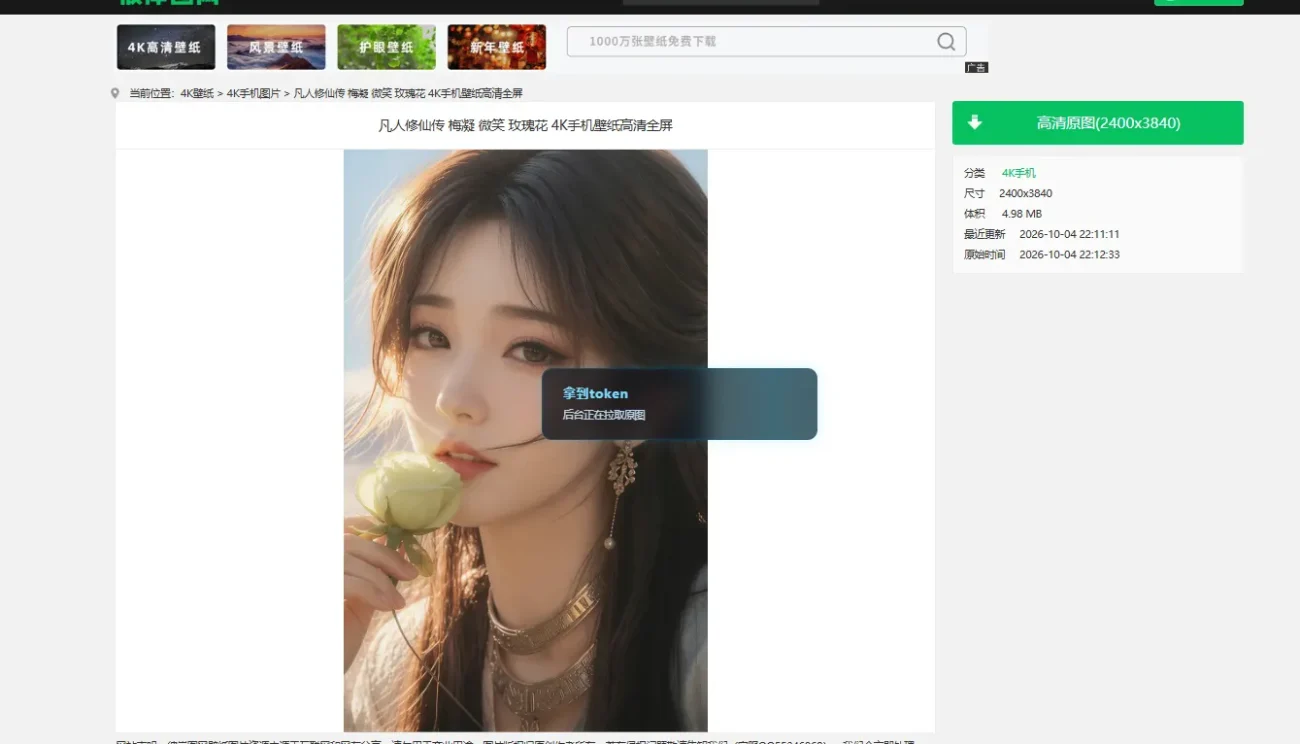The height and width of the screenshot is (744, 1300).
Task: Click the 原始时间 date 2026-10-04 22:12:33
Action: pyautogui.click(x=1069, y=254)
